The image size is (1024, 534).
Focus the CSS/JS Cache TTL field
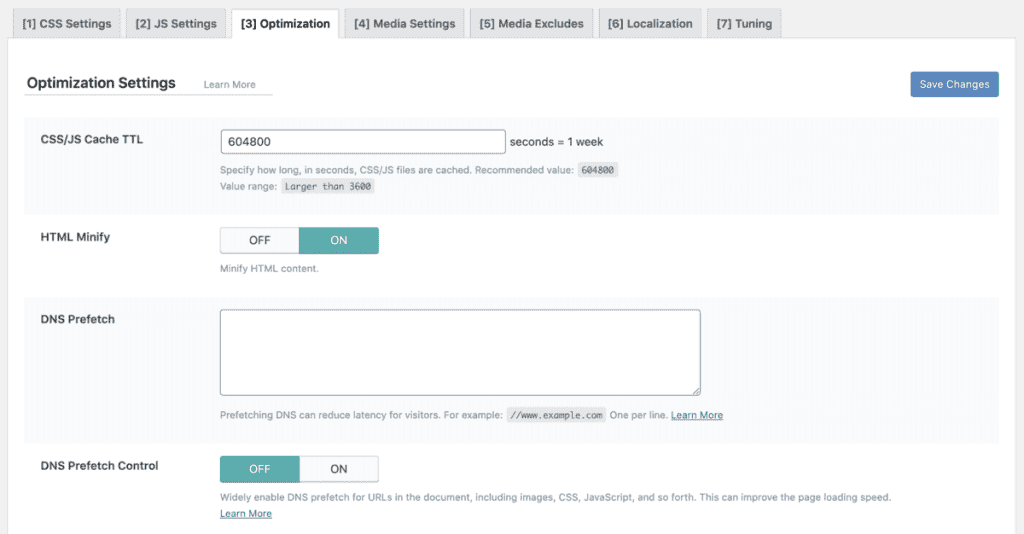click(x=363, y=142)
